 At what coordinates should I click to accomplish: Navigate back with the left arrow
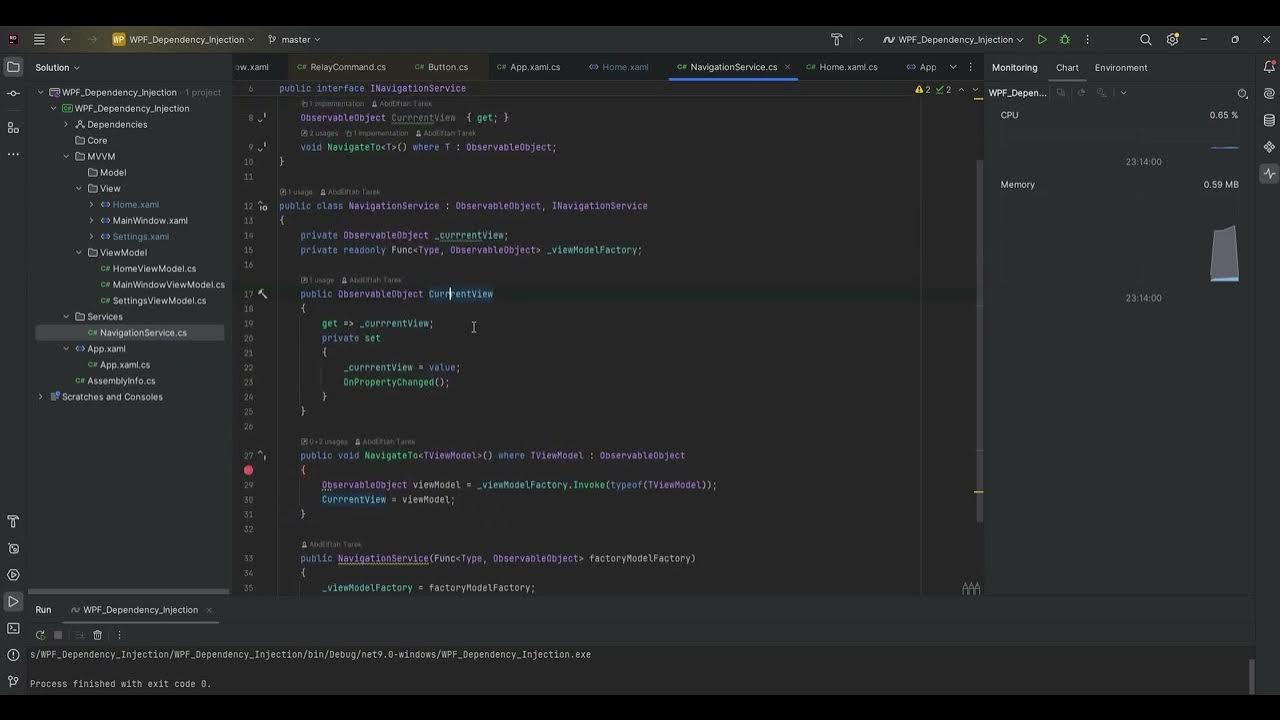click(65, 39)
